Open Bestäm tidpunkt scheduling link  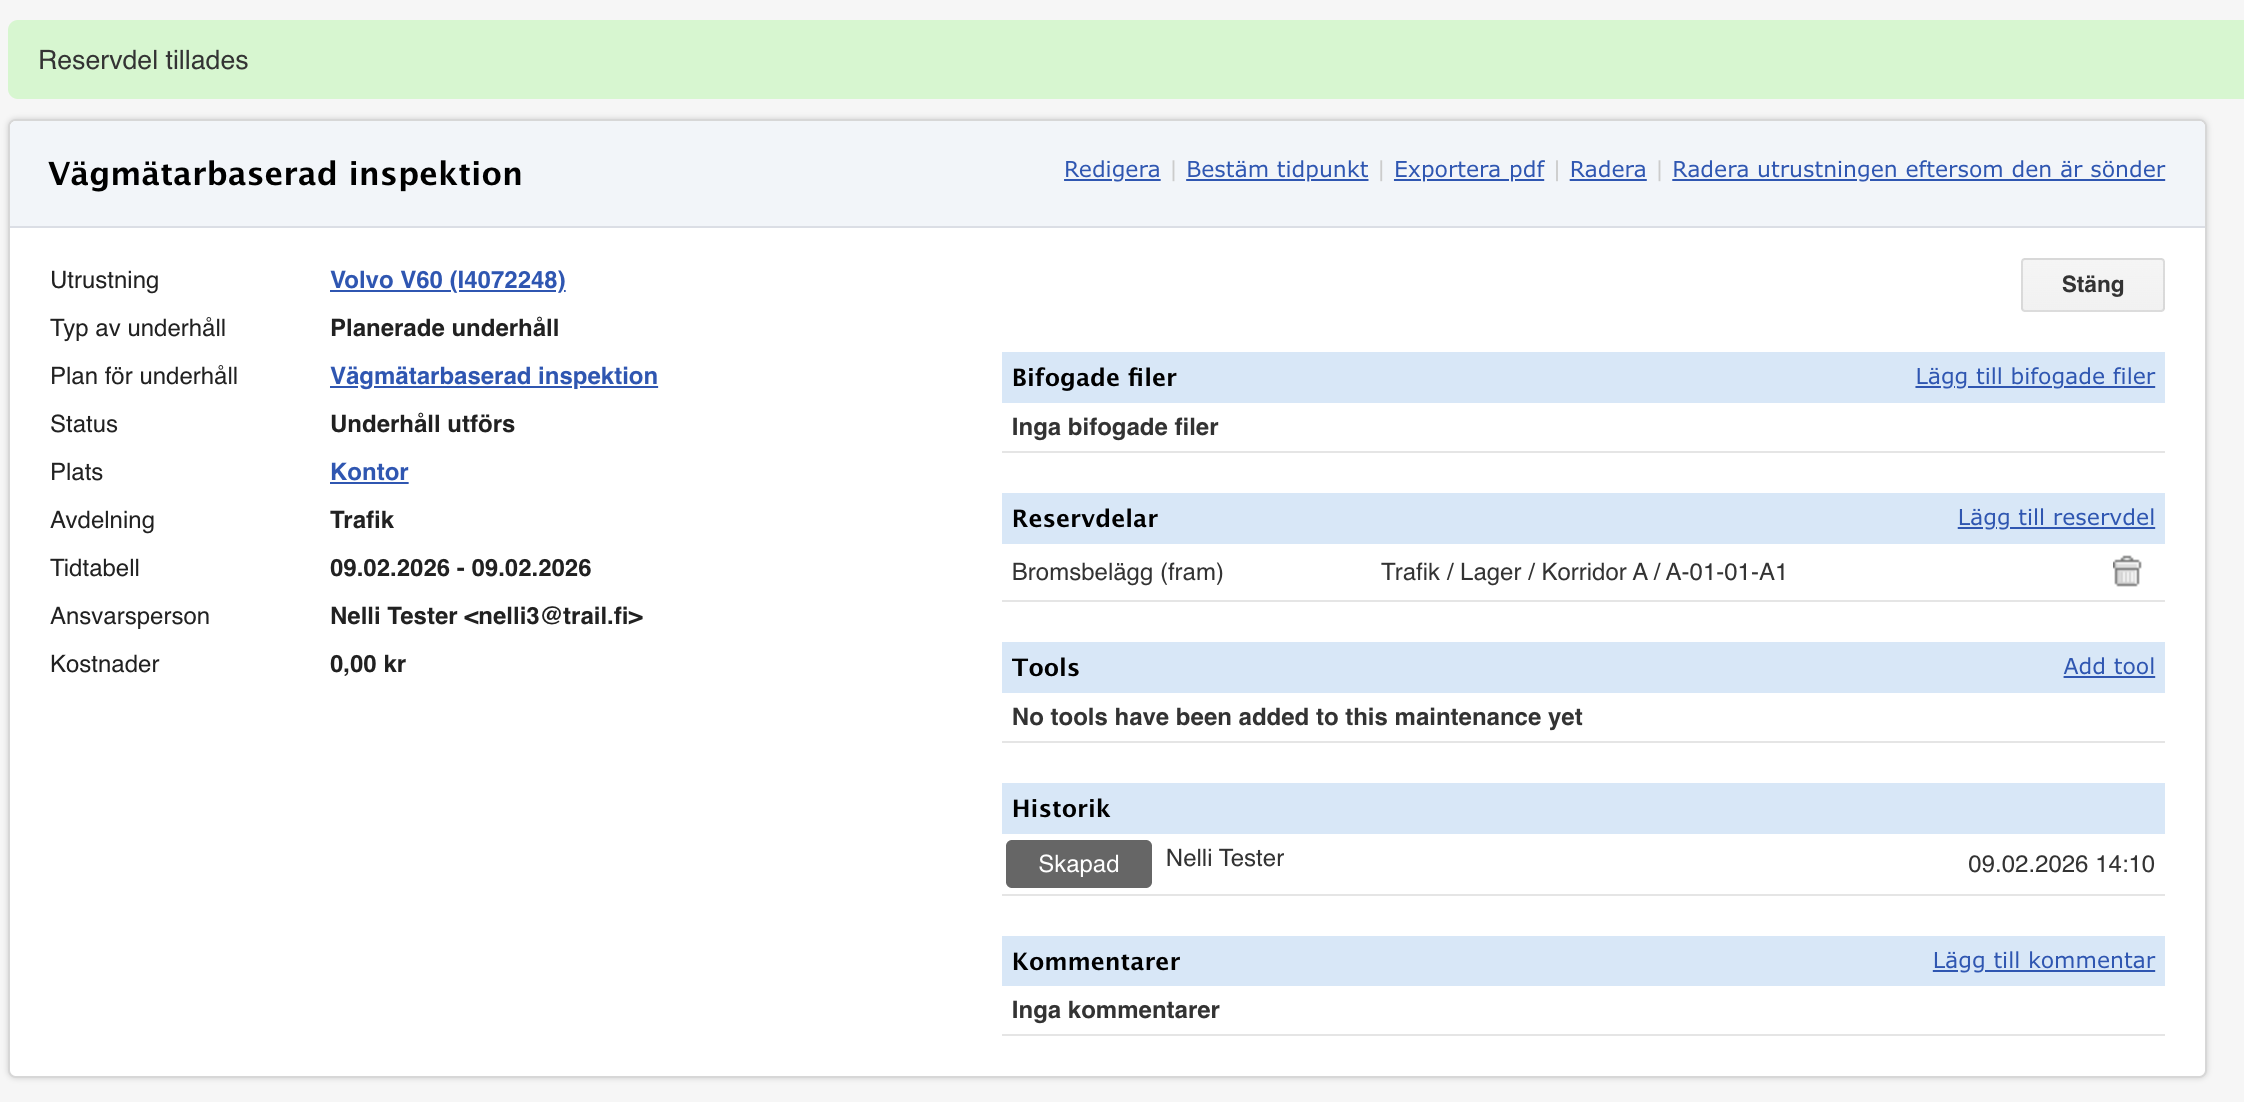[x=1276, y=169]
